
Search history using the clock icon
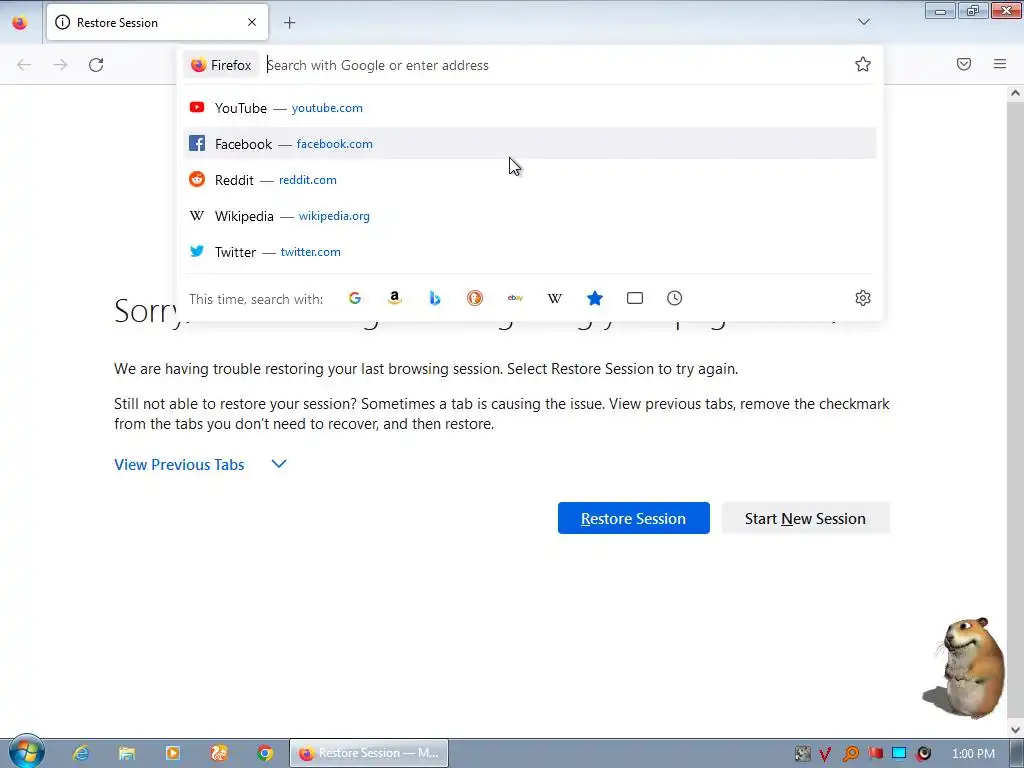(675, 298)
